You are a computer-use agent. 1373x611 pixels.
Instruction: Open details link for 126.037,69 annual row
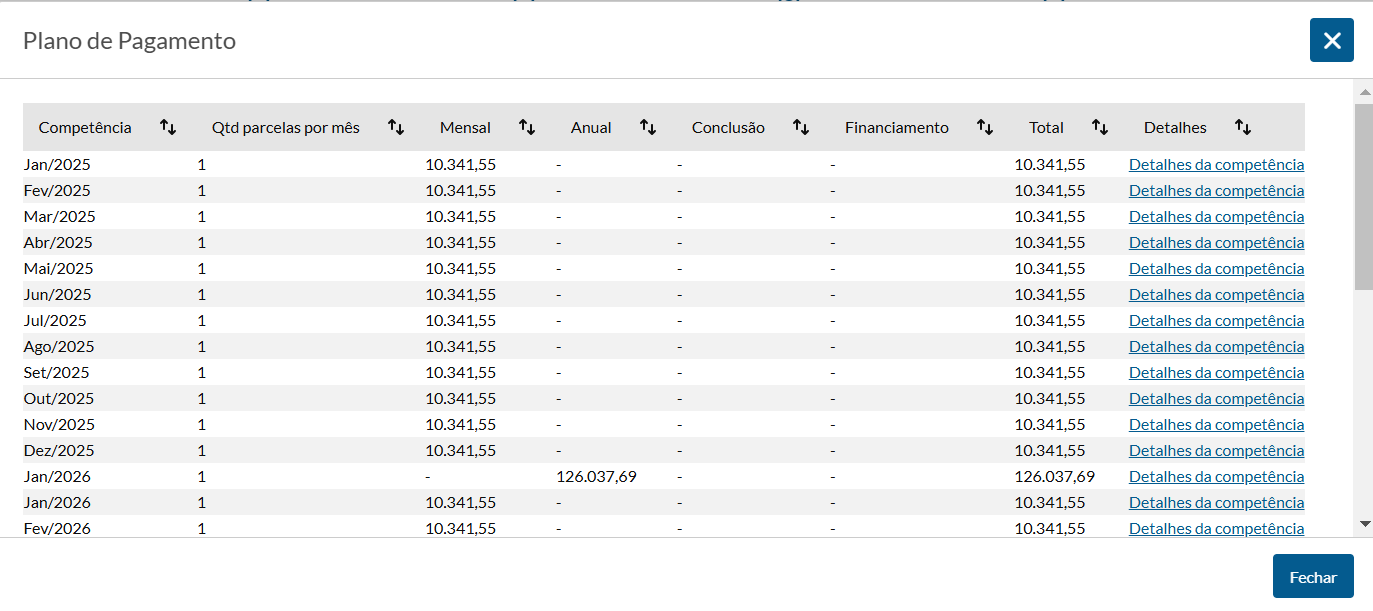click(1216, 477)
